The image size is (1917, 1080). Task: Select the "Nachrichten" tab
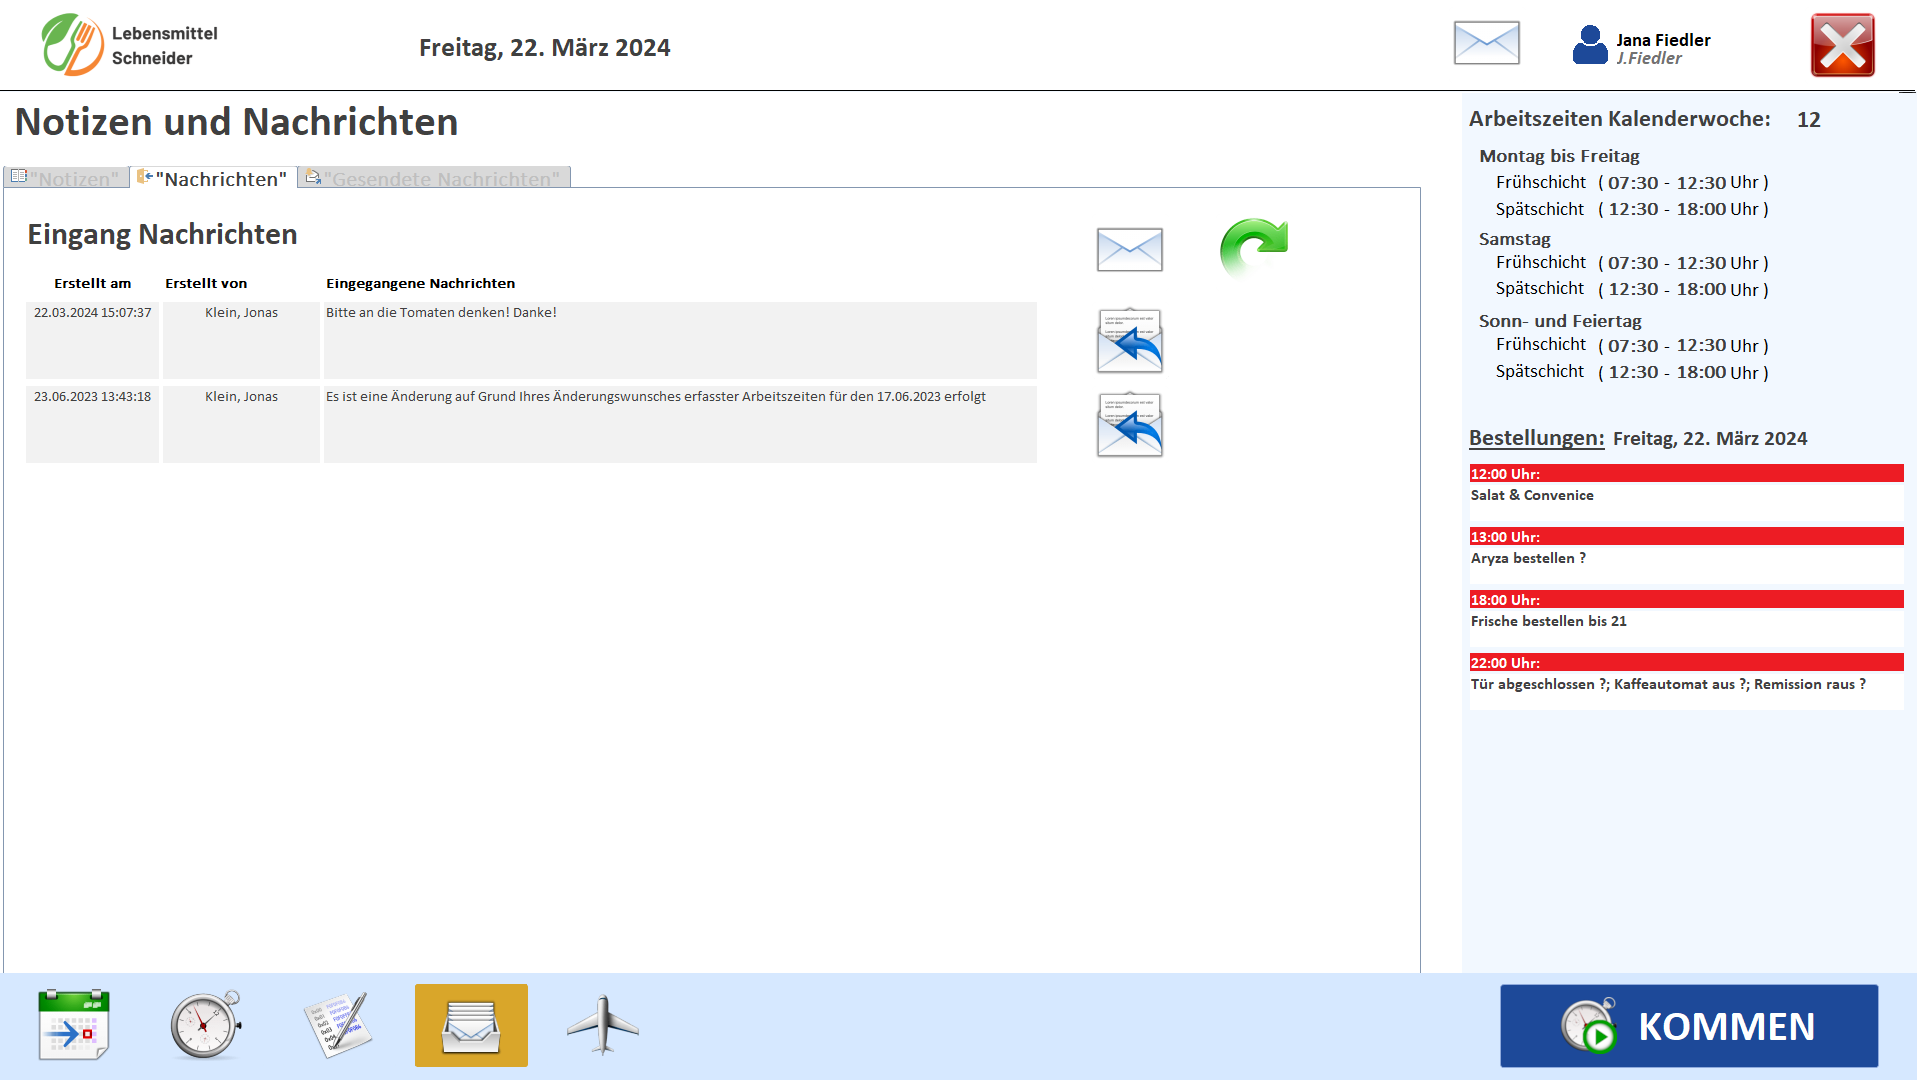214,178
